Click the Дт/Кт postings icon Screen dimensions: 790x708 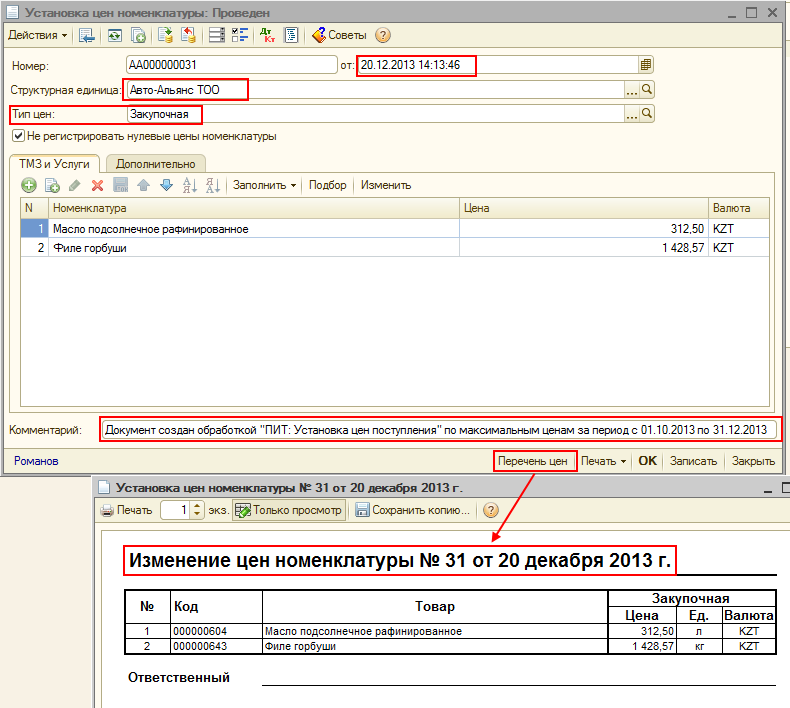(267, 35)
